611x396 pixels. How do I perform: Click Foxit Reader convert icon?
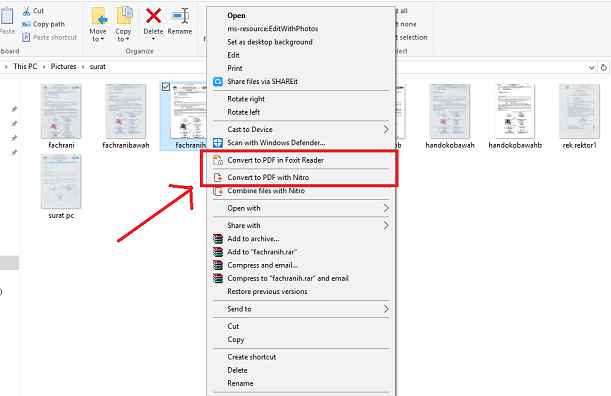tap(218, 160)
